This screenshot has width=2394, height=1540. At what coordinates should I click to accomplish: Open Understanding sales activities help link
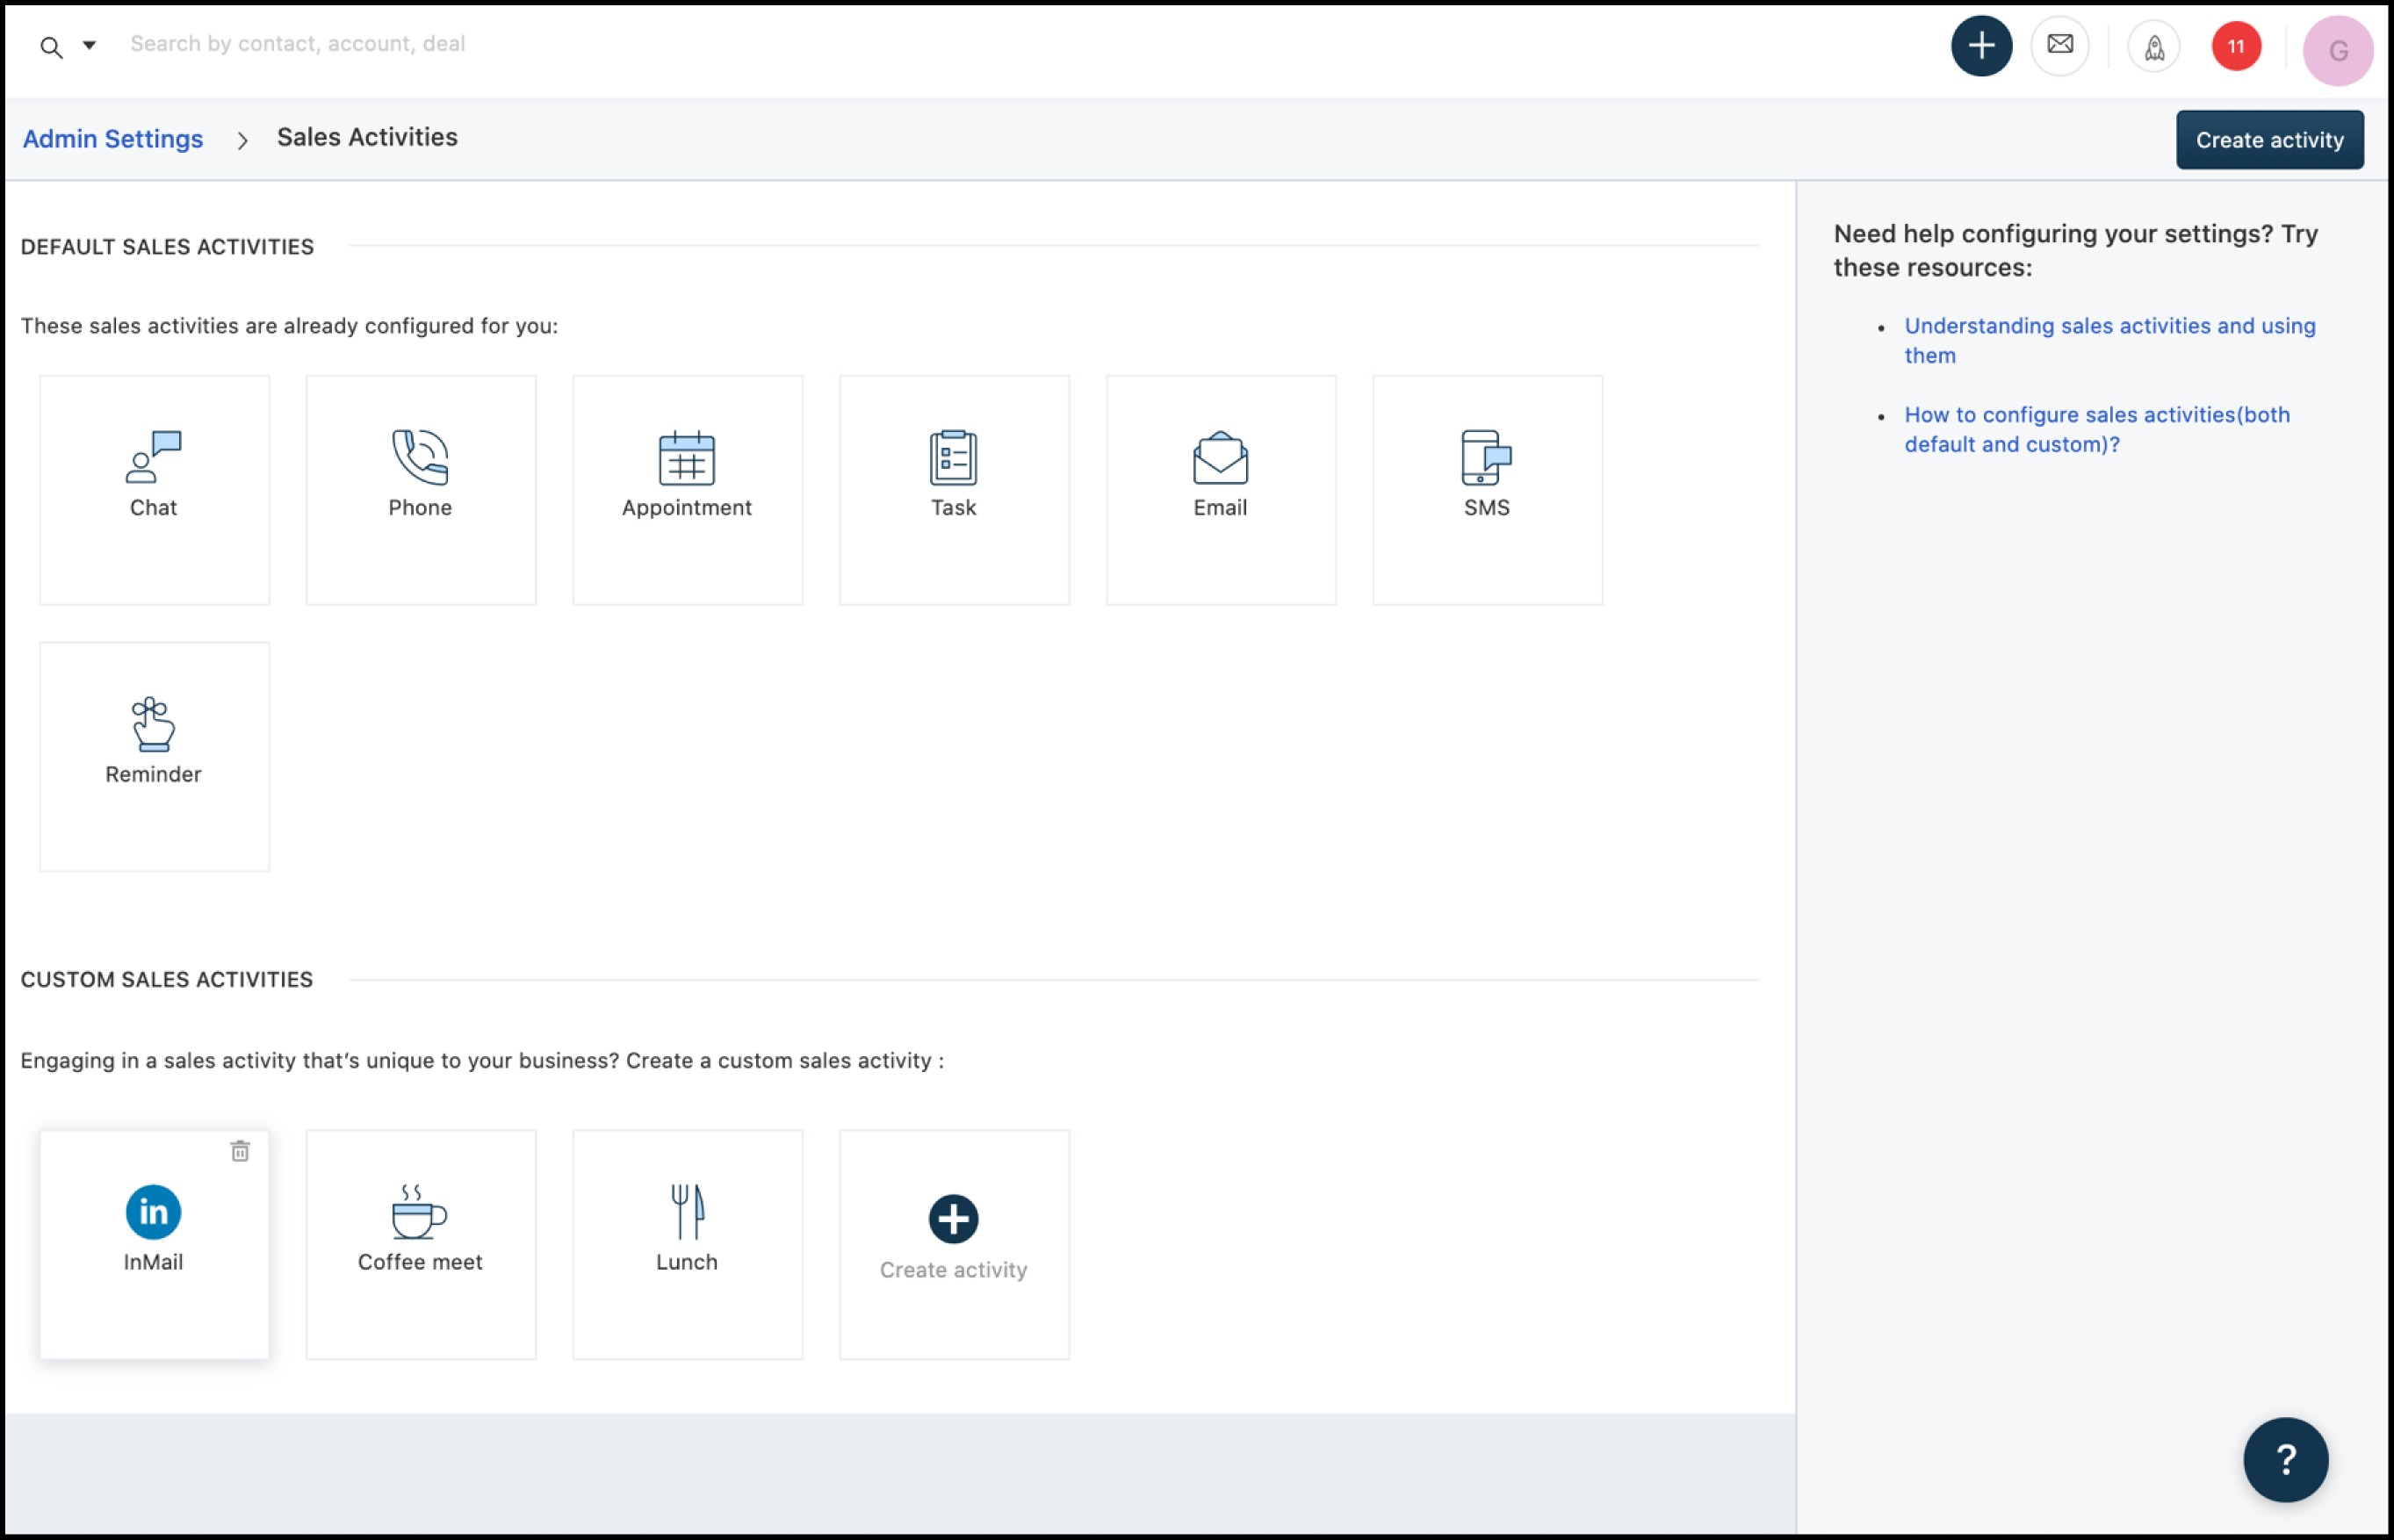2109,340
